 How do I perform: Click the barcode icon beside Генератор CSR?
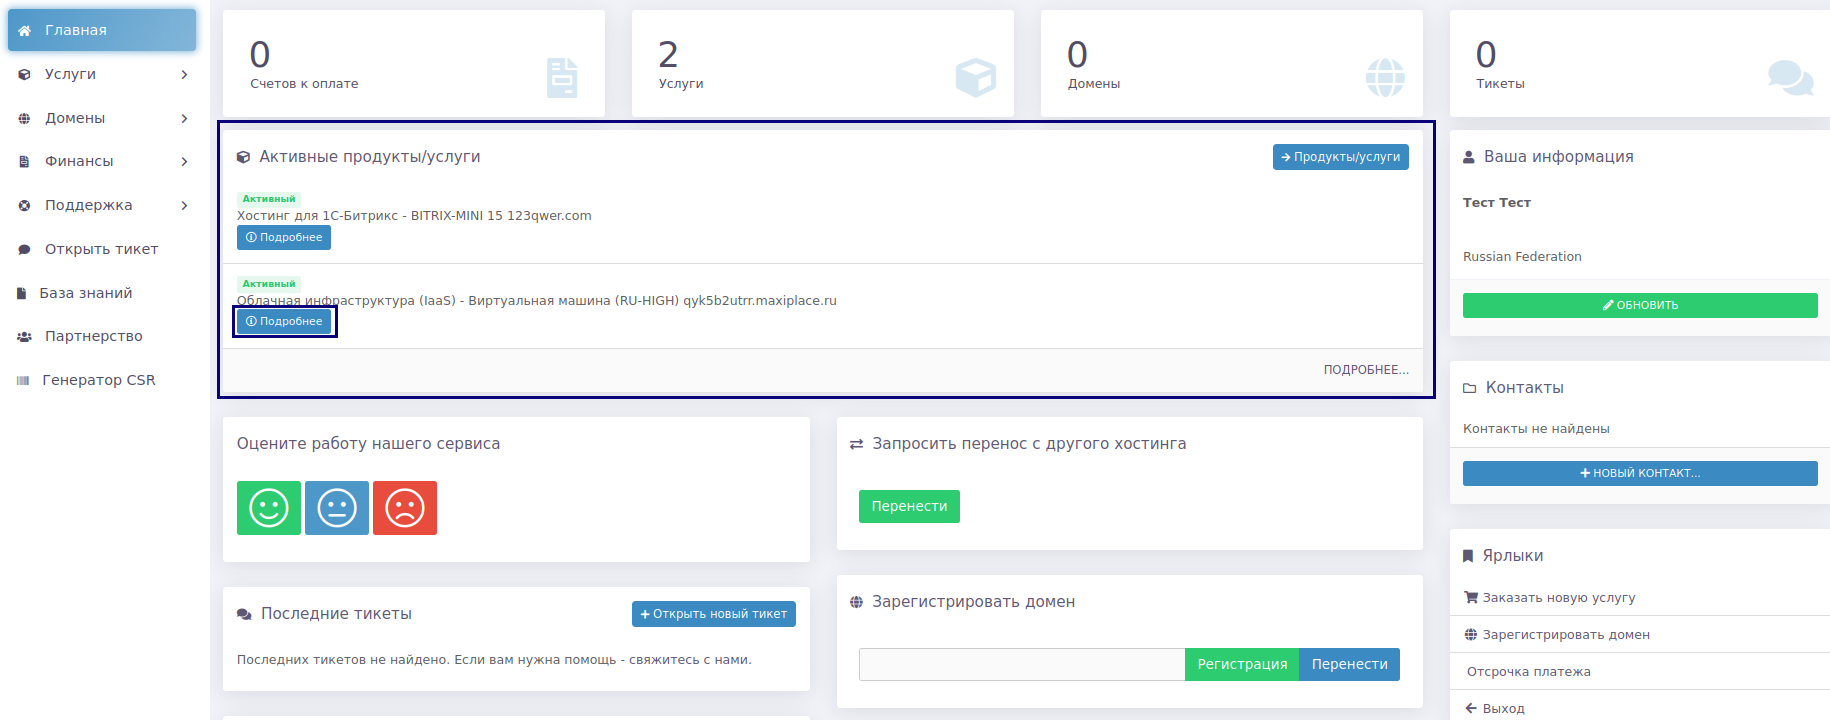coord(23,380)
